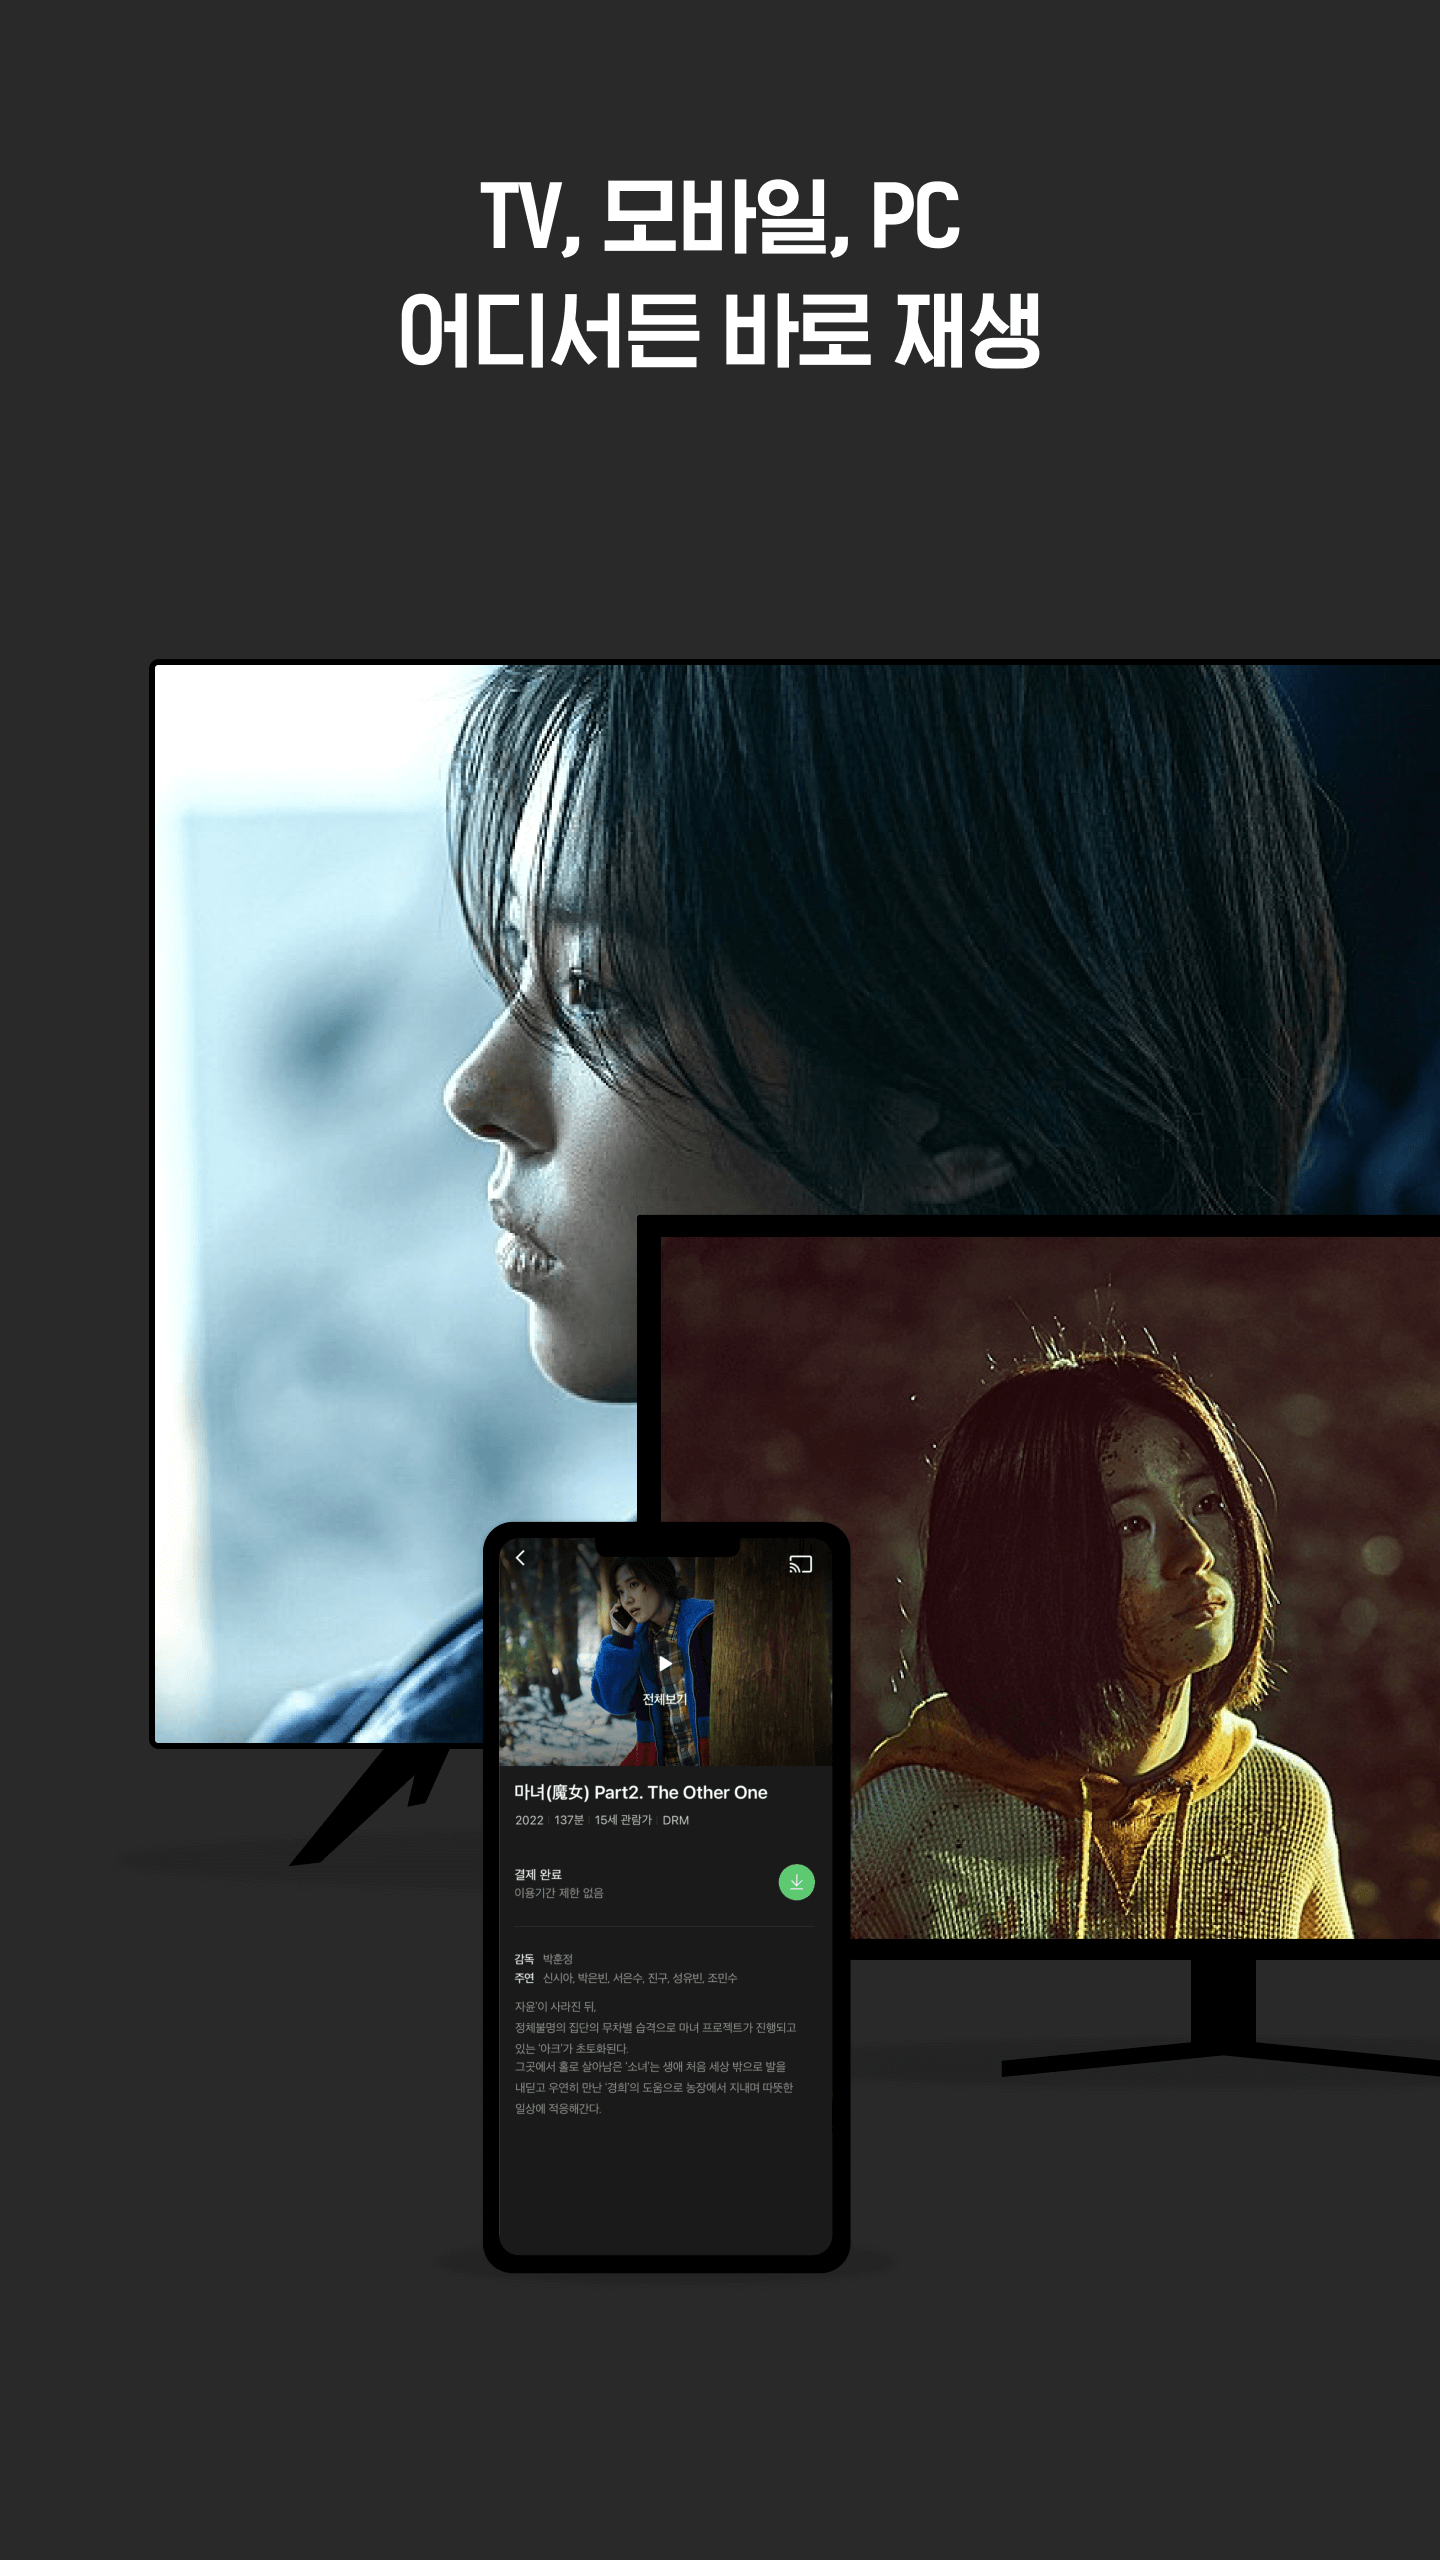Click the synopsis line ending '일상에 적응해간다.'
Image resolution: width=1440 pixels, height=2560 pixels.
tap(558, 2109)
